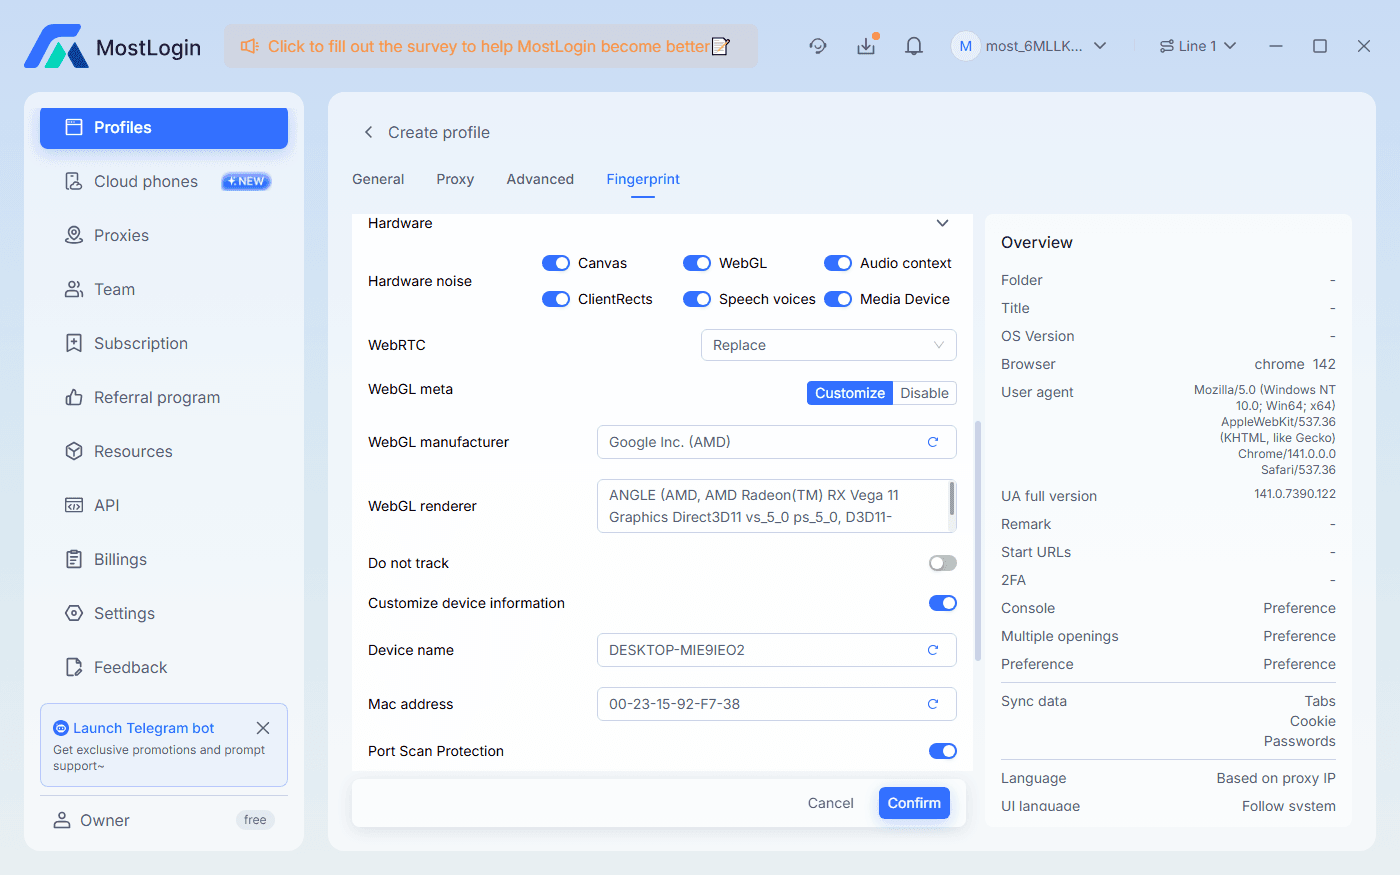Open the Cloud phones section
1400x875 pixels.
pos(145,181)
